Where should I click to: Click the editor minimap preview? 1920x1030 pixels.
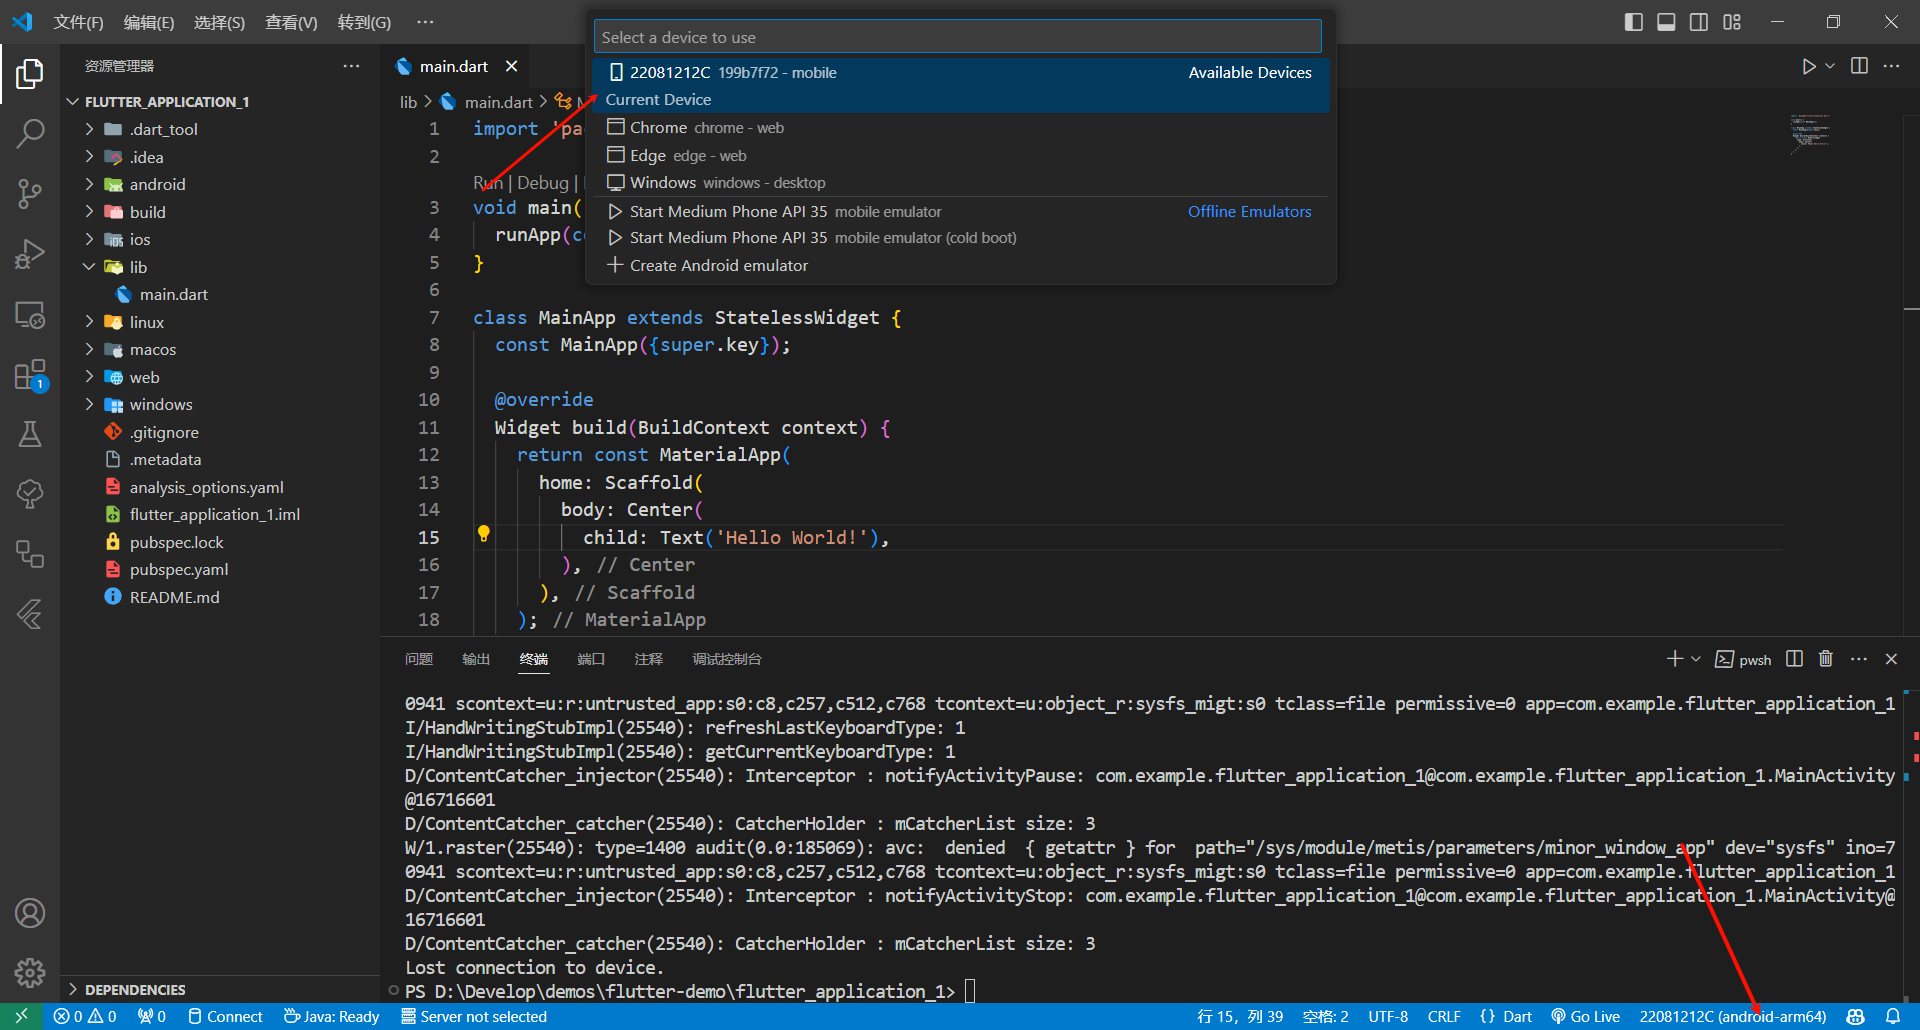(x=1809, y=133)
